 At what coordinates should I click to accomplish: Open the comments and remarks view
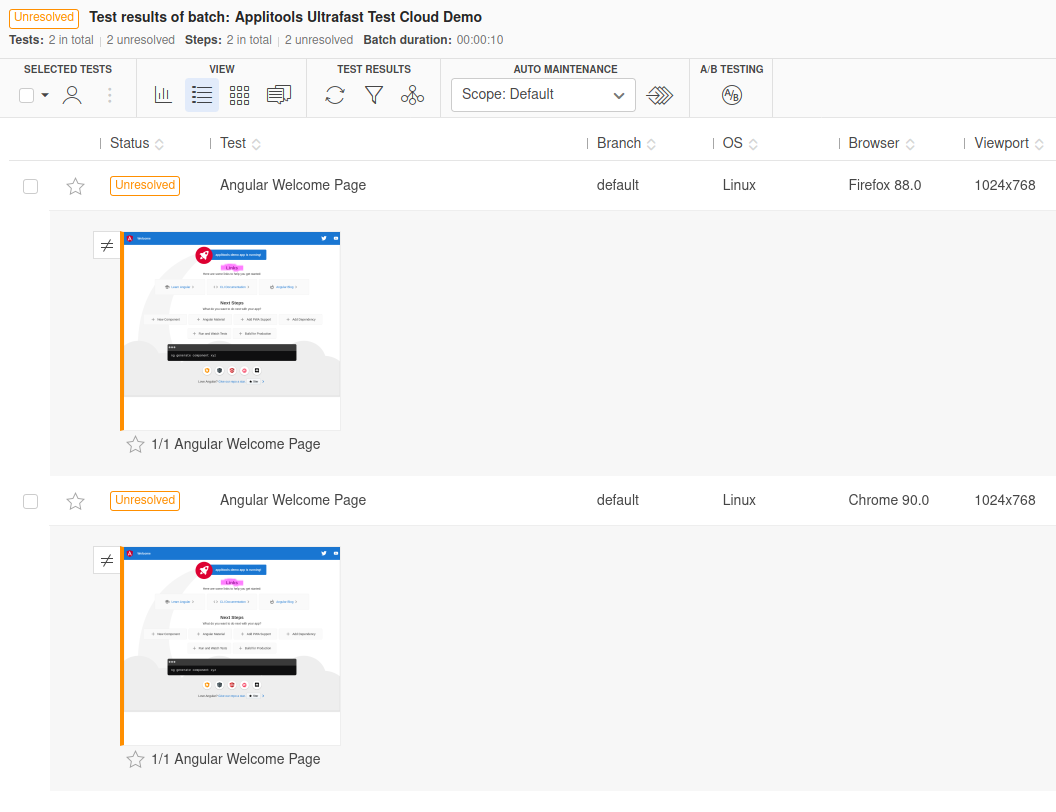[x=279, y=95]
